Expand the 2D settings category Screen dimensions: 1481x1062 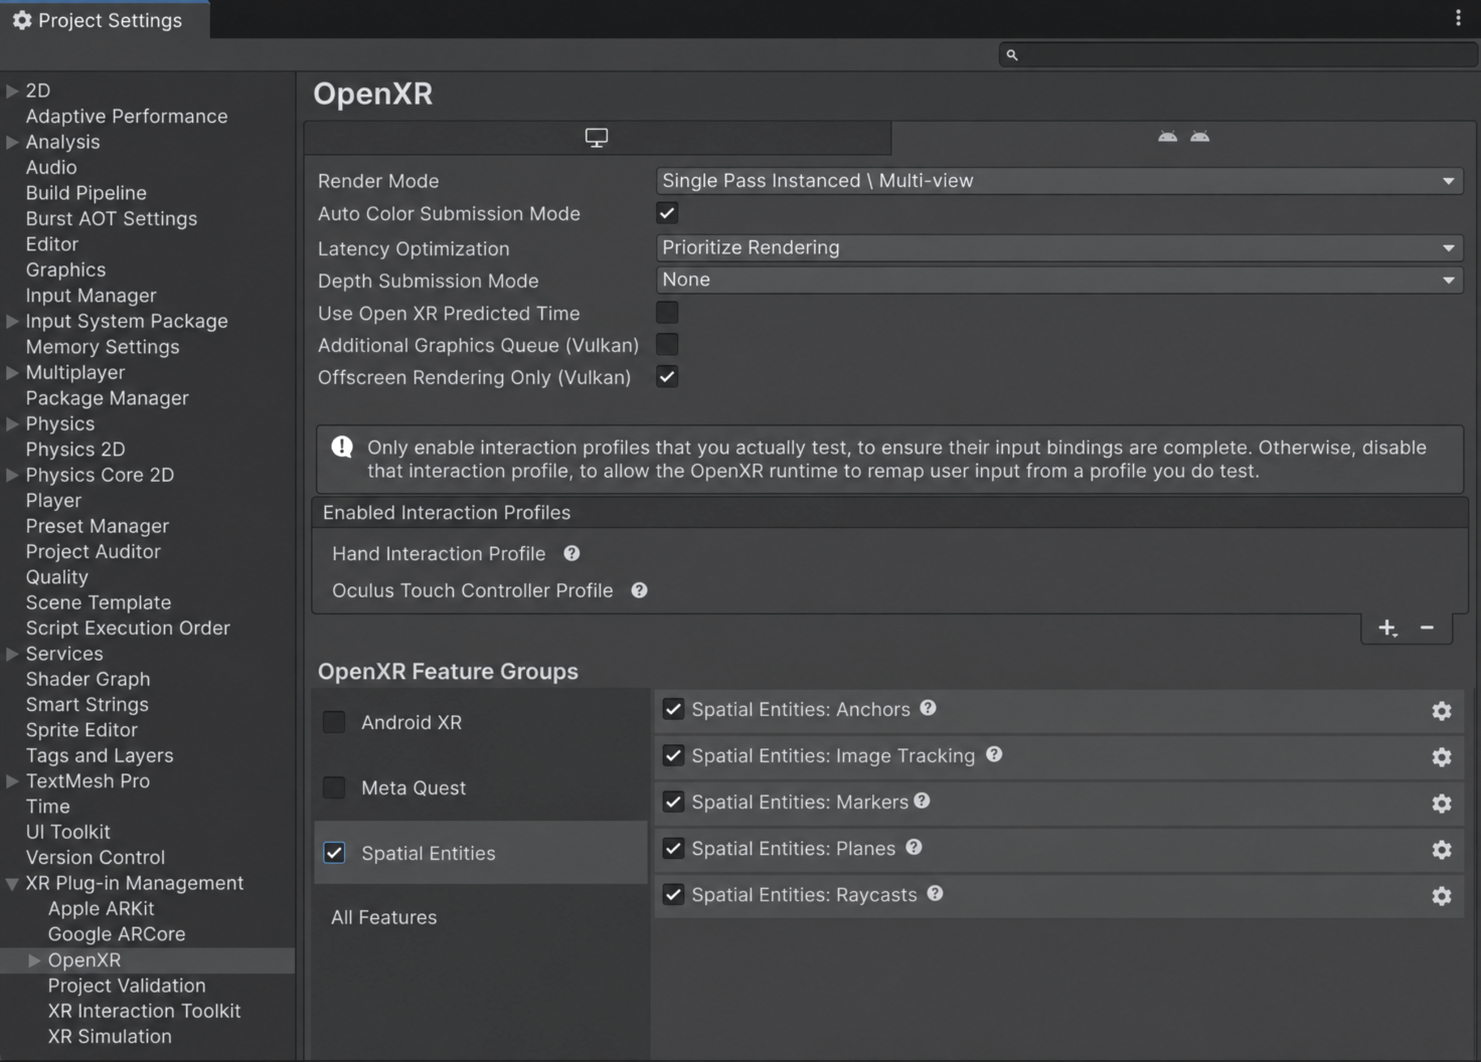[12, 91]
